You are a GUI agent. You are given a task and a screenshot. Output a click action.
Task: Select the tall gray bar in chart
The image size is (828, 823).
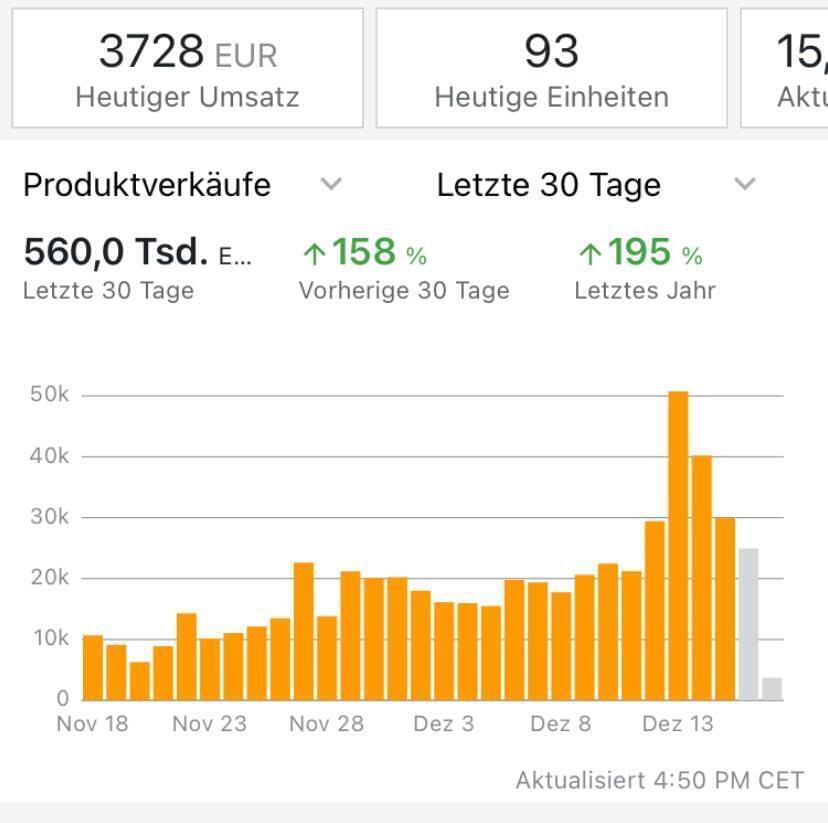coord(748,624)
